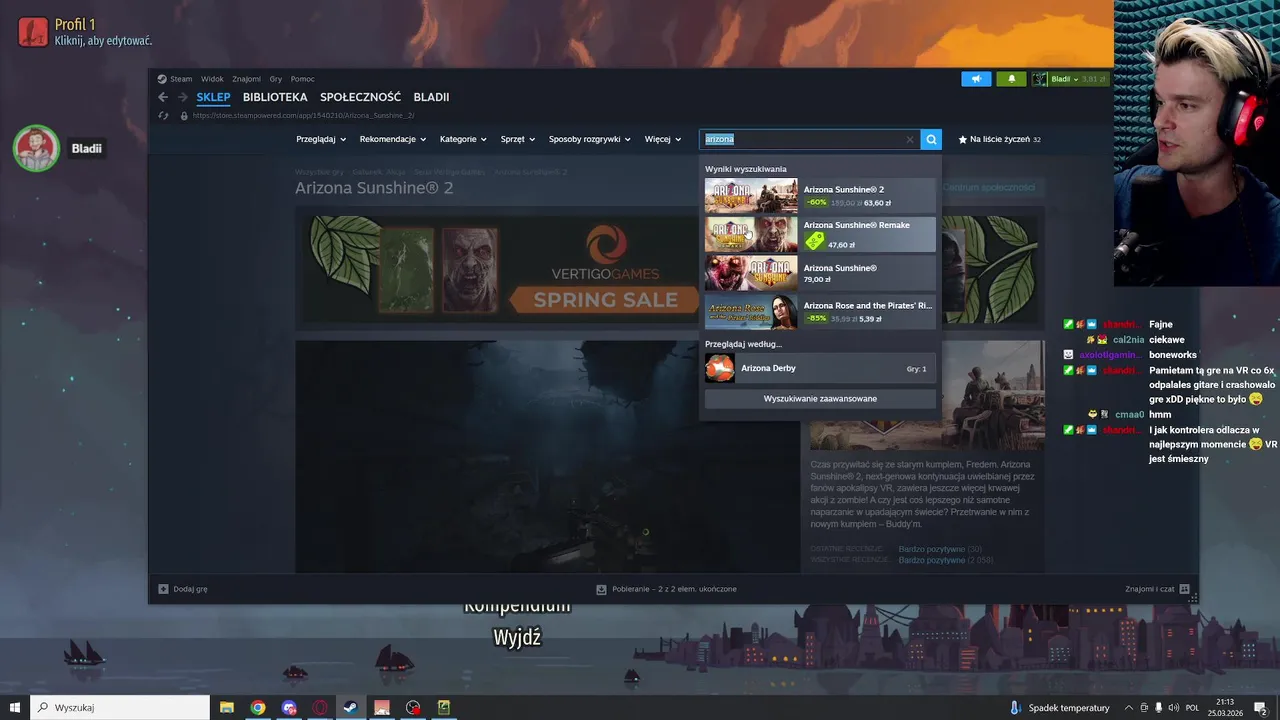Click the POL language indicator

1192,707
